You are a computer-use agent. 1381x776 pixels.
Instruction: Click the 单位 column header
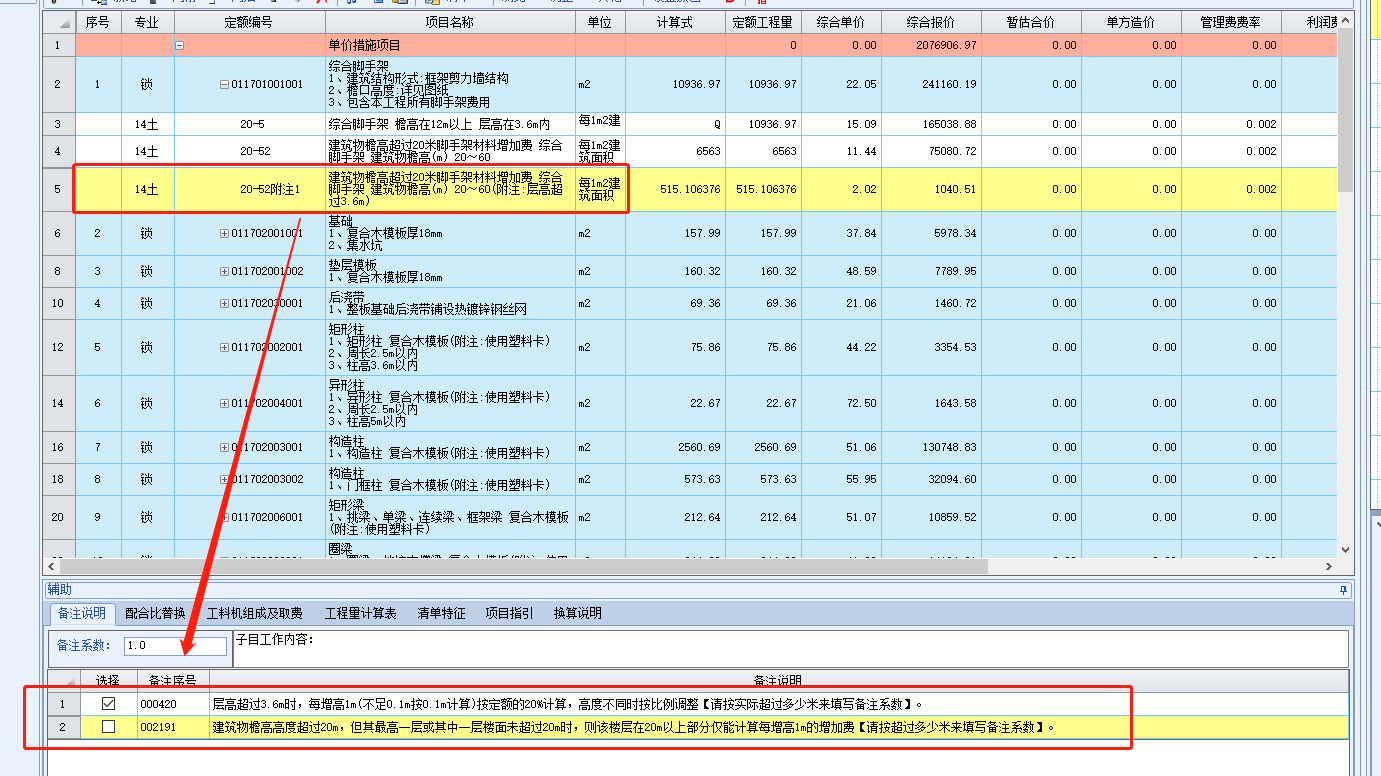[600, 22]
